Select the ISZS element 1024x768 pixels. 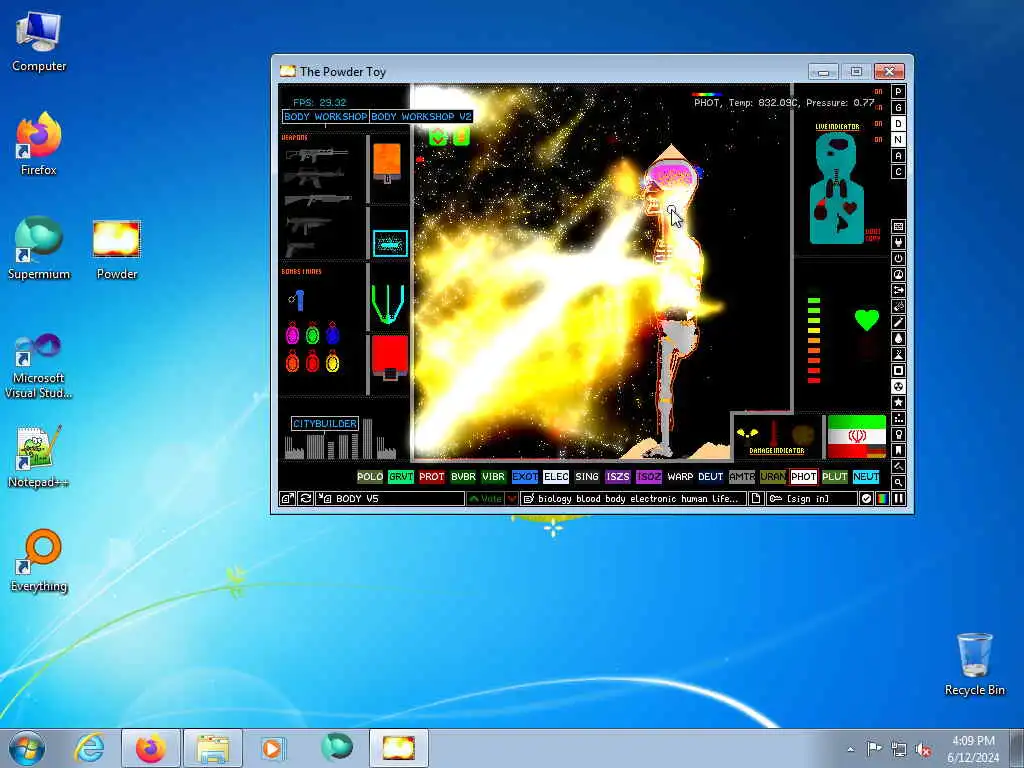tap(618, 477)
